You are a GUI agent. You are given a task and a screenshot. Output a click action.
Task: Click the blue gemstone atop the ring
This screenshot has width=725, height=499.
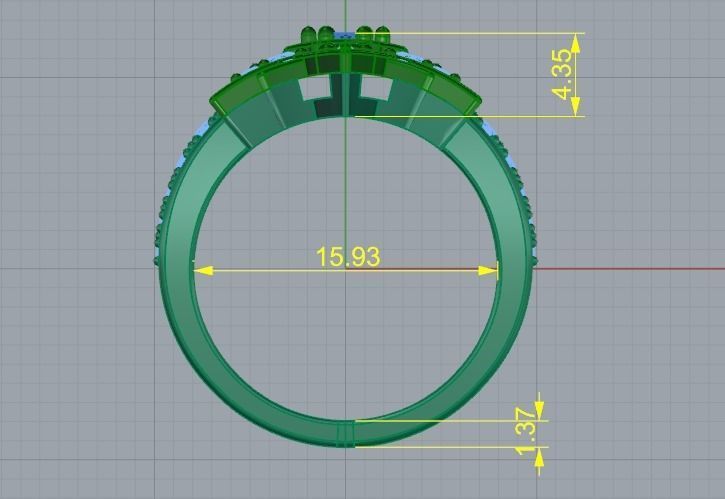(x=344, y=35)
